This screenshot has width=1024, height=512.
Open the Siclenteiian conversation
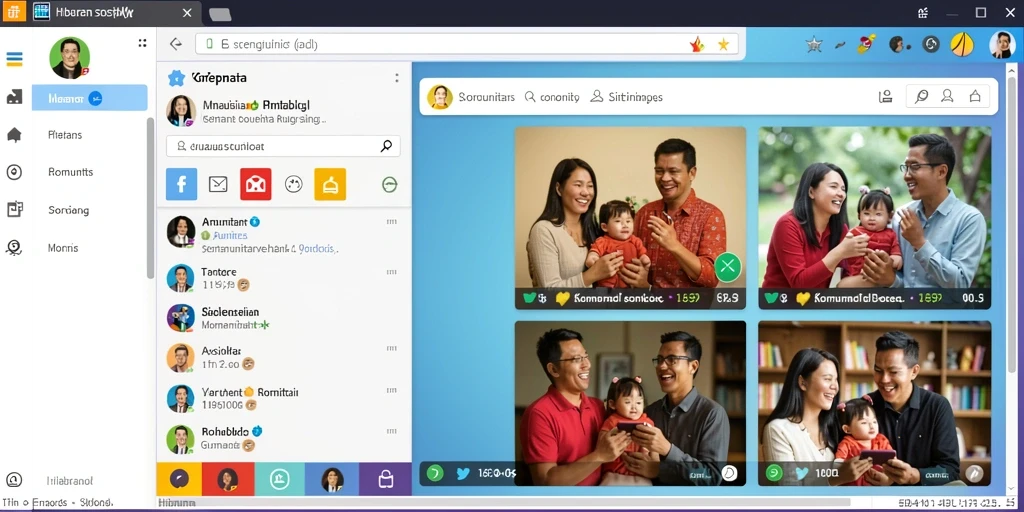[283, 318]
